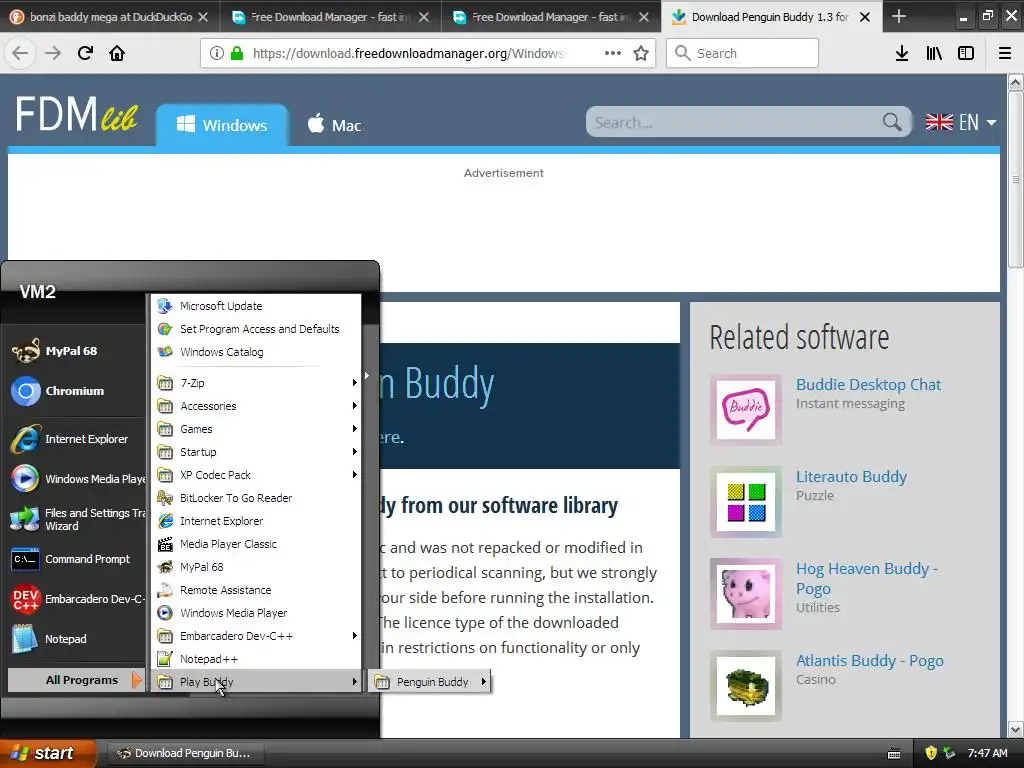Open Internet Explorer in left start panel
1024x768 pixels.
(x=75, y=439)
